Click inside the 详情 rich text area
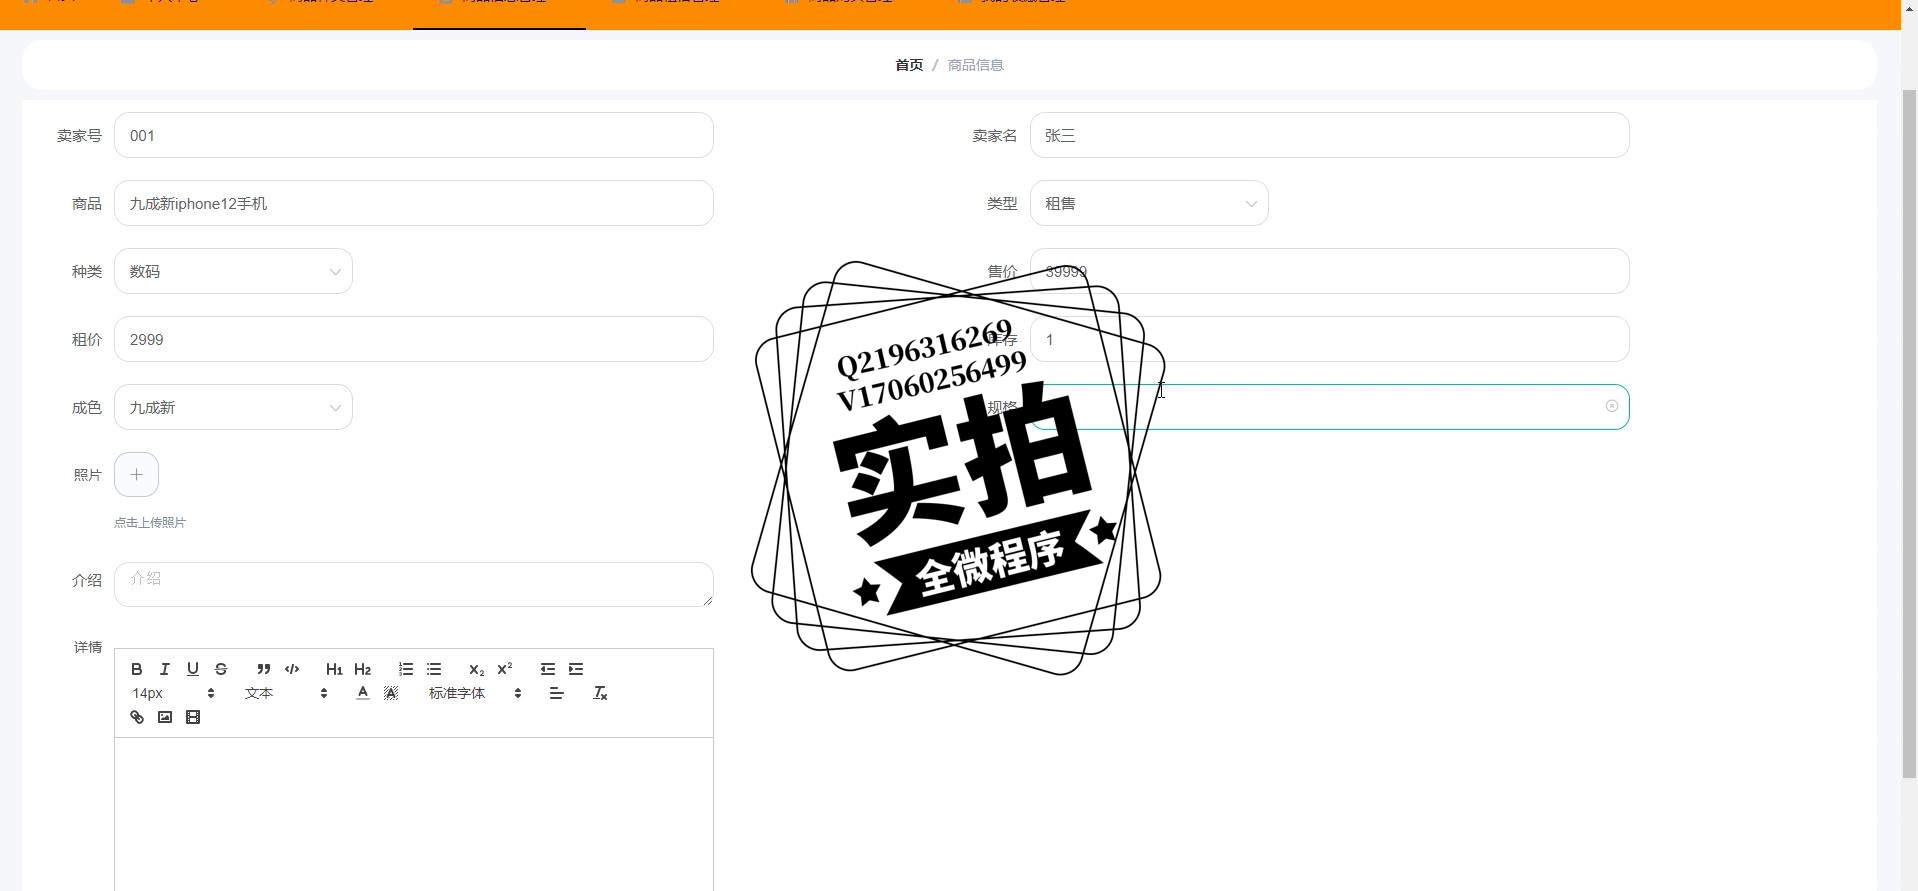 click(414, 814)
